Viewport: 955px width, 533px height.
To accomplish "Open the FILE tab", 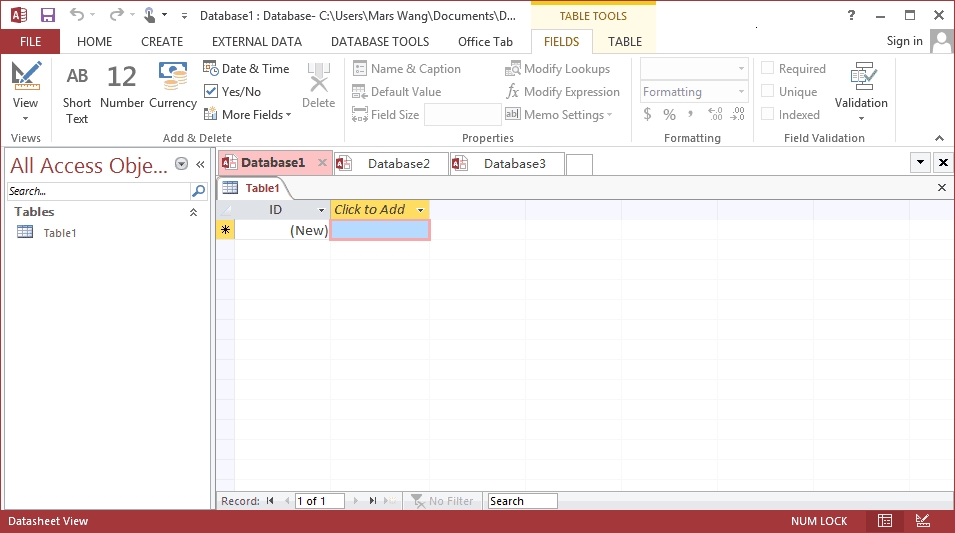I will [30, 41].
